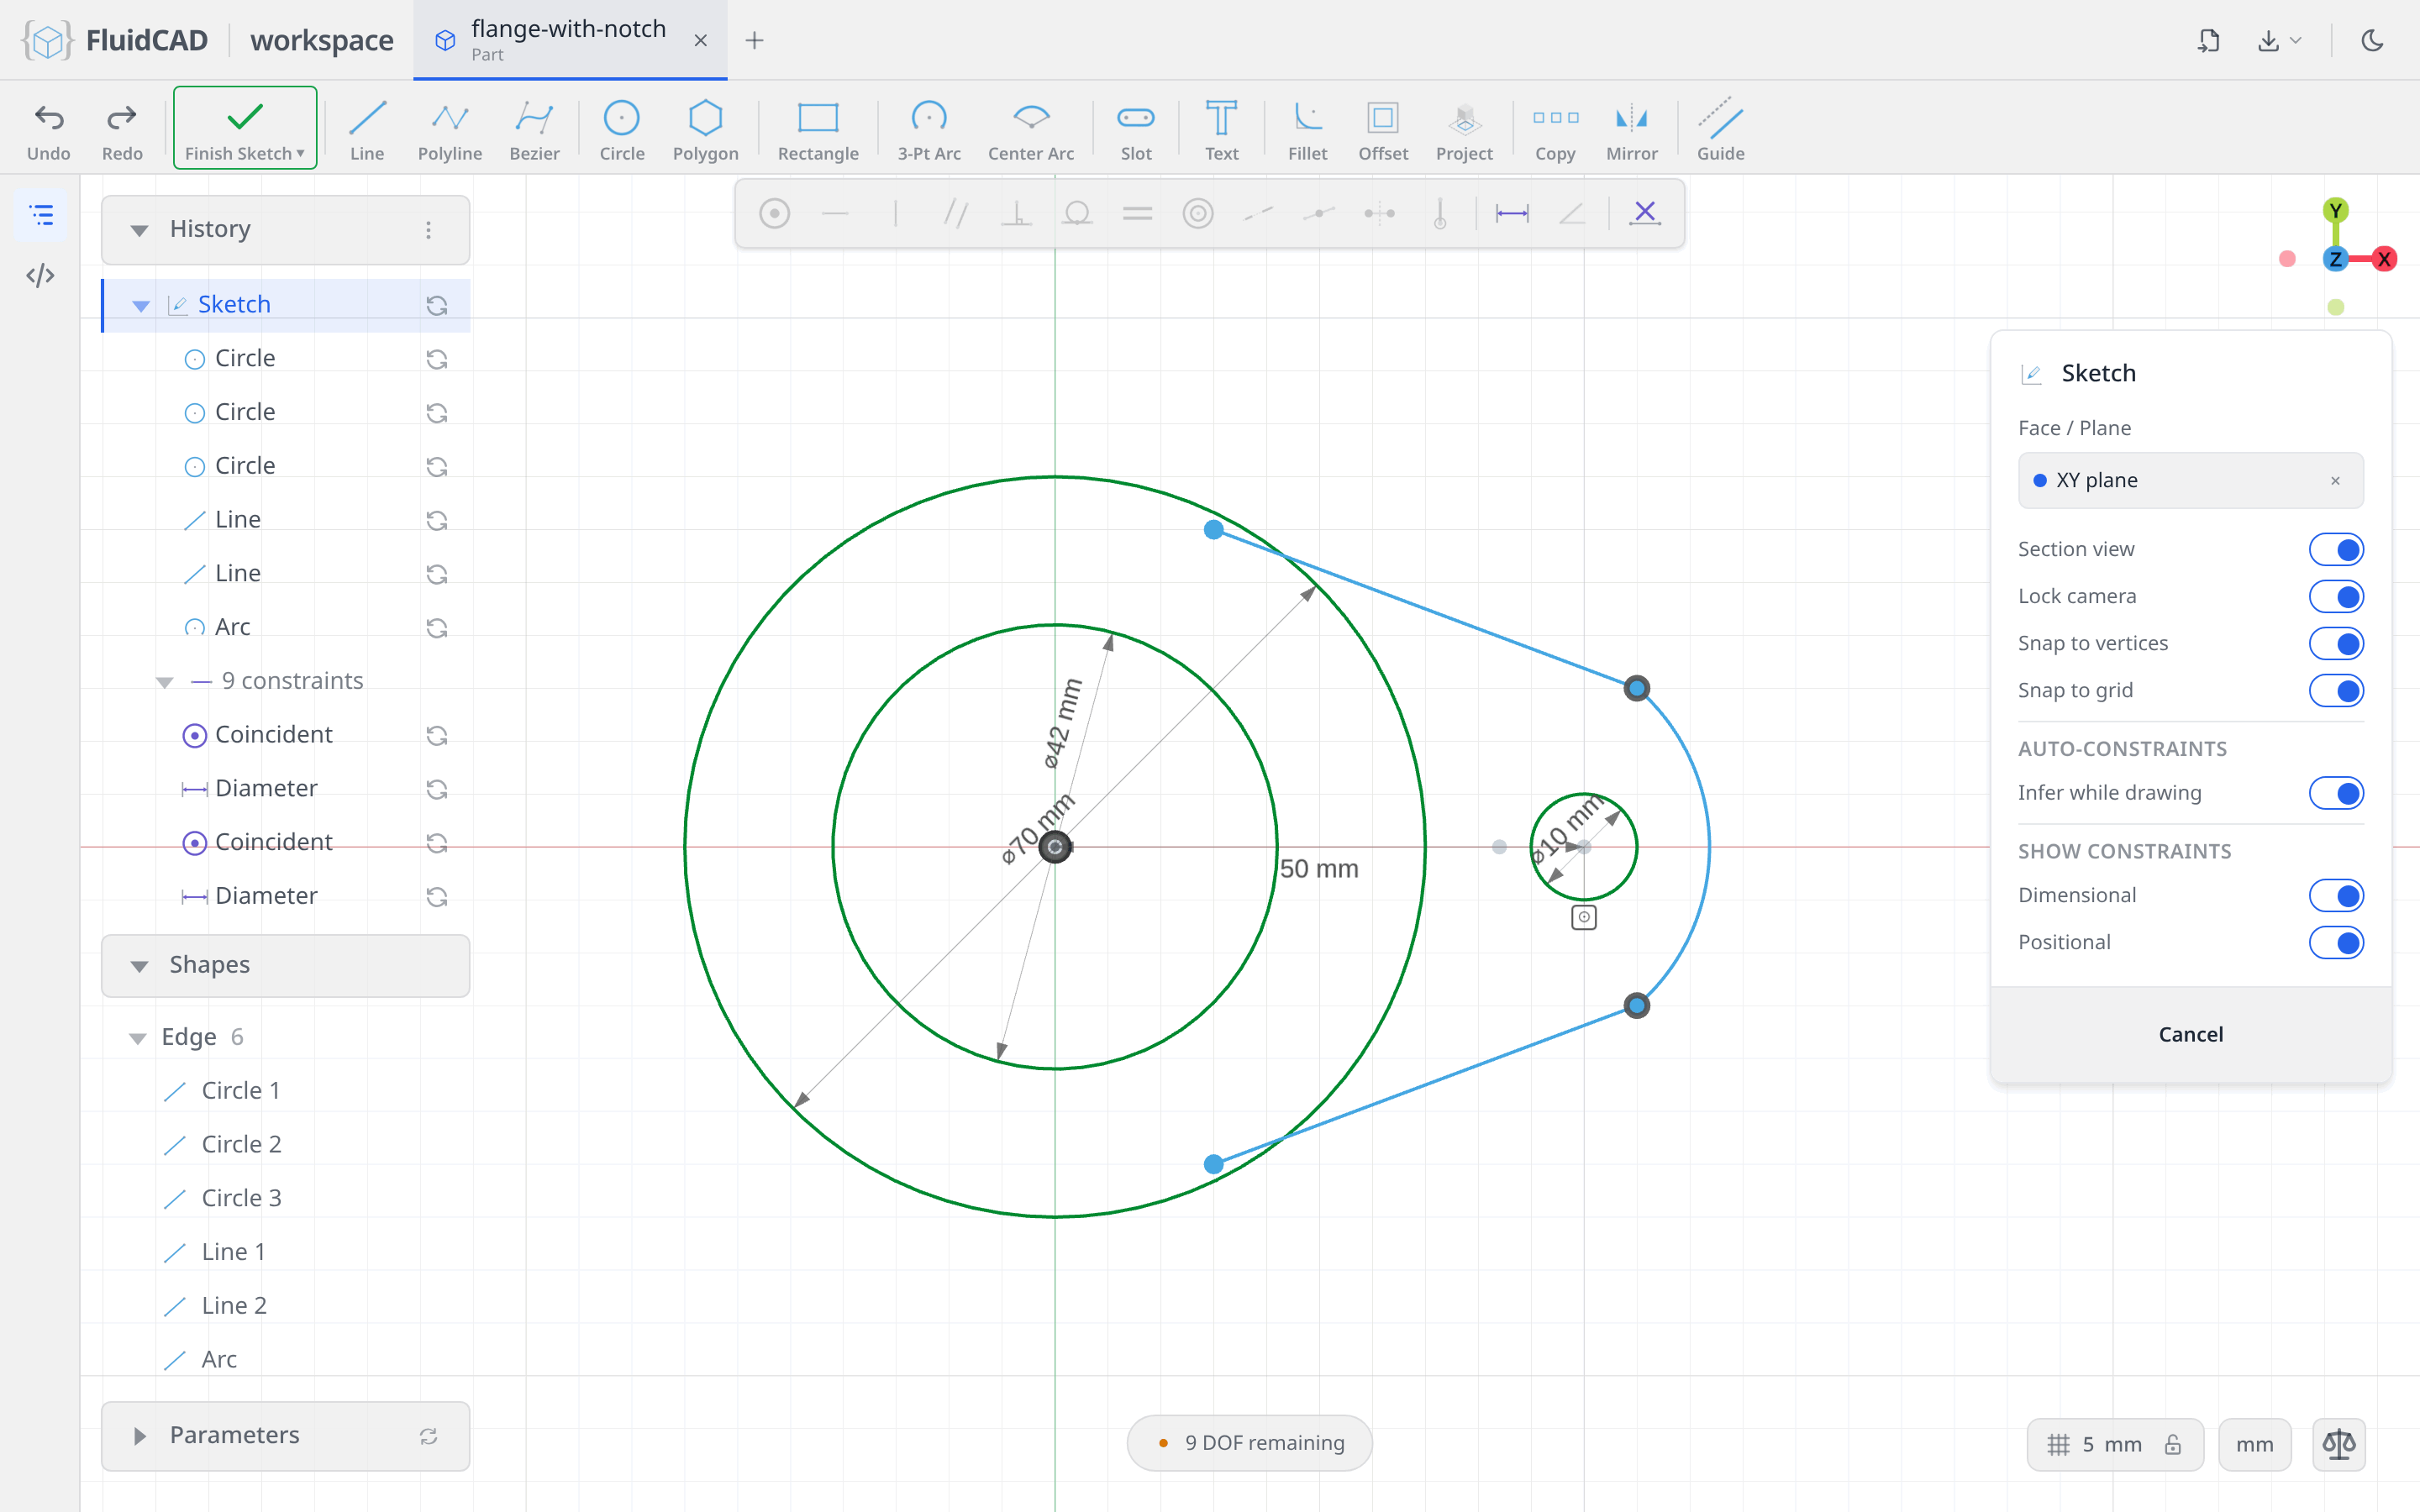Viewport: 2420px width, 1512px height.
Task: Click the Text tool
Action: [x=1221, y=130]
